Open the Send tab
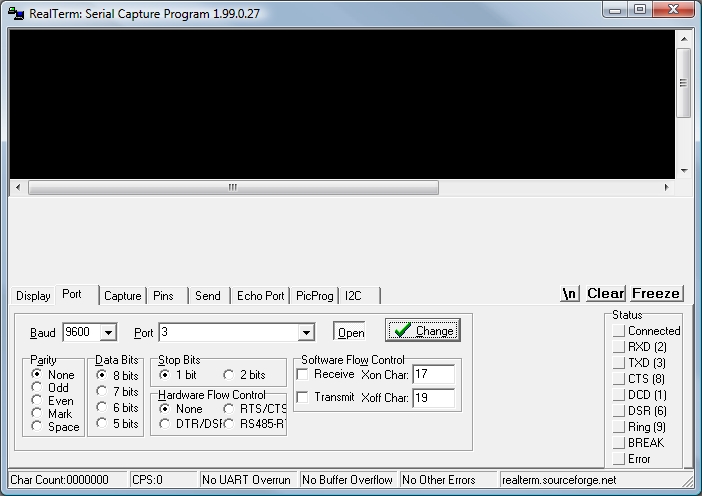Image resolution: width=702 pixels, height=496 pixels. pos(210,296)
